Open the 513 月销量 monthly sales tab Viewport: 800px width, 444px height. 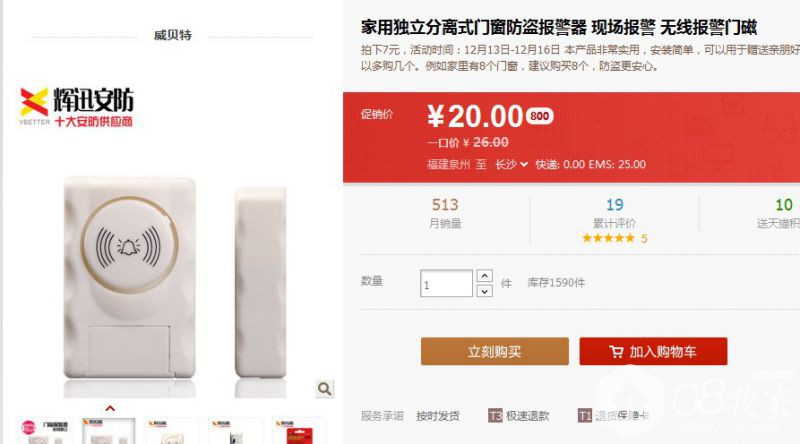tap(445, 213)
